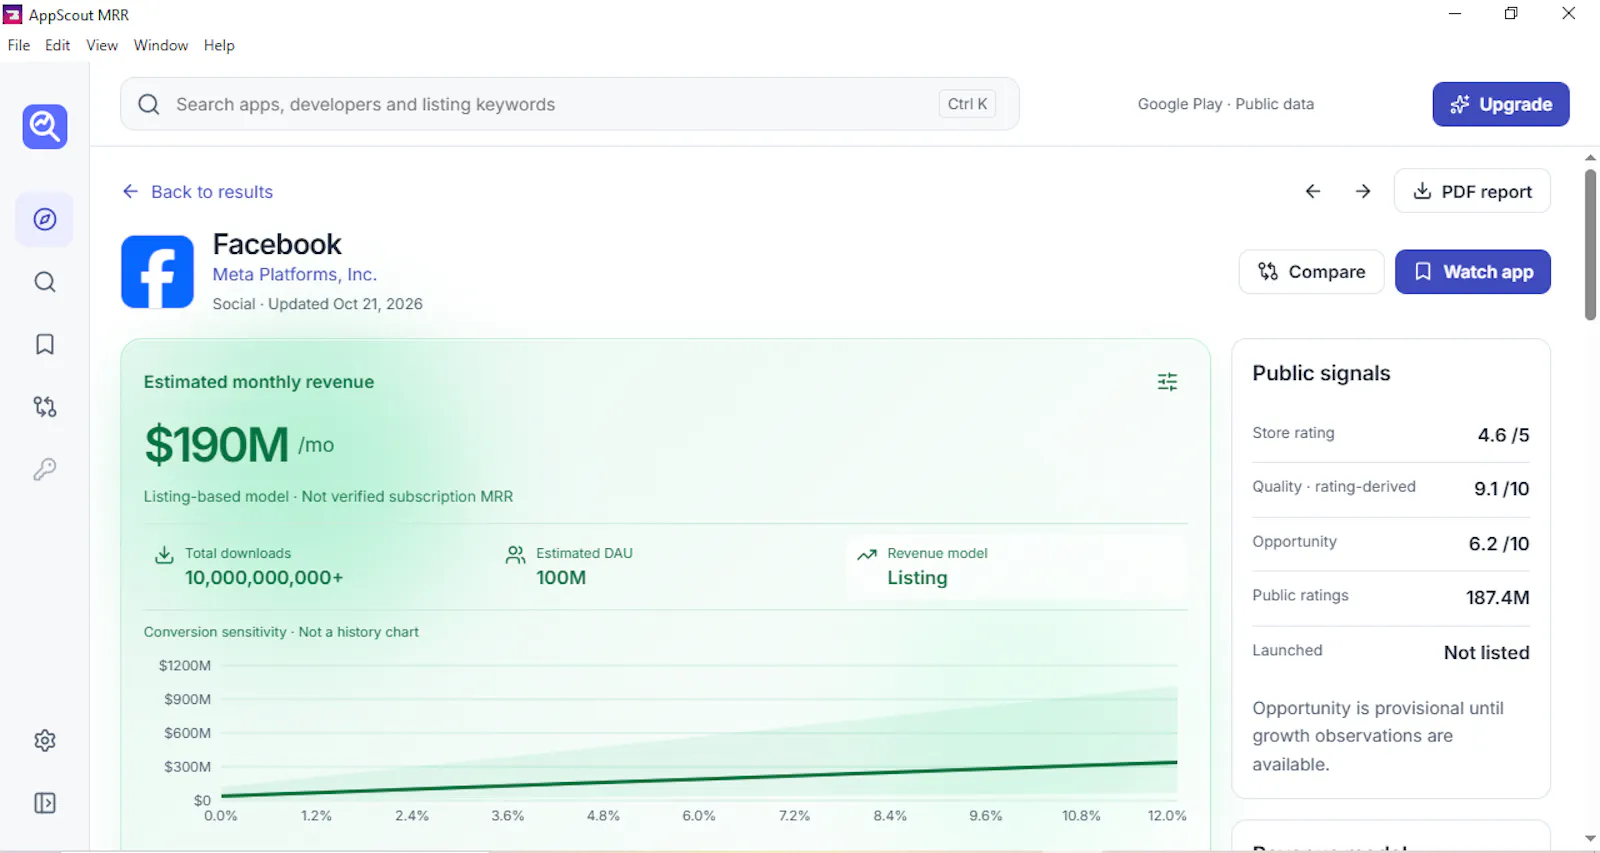
Task: Open the compare icon in left sidebar
Action: click(45, 407)
